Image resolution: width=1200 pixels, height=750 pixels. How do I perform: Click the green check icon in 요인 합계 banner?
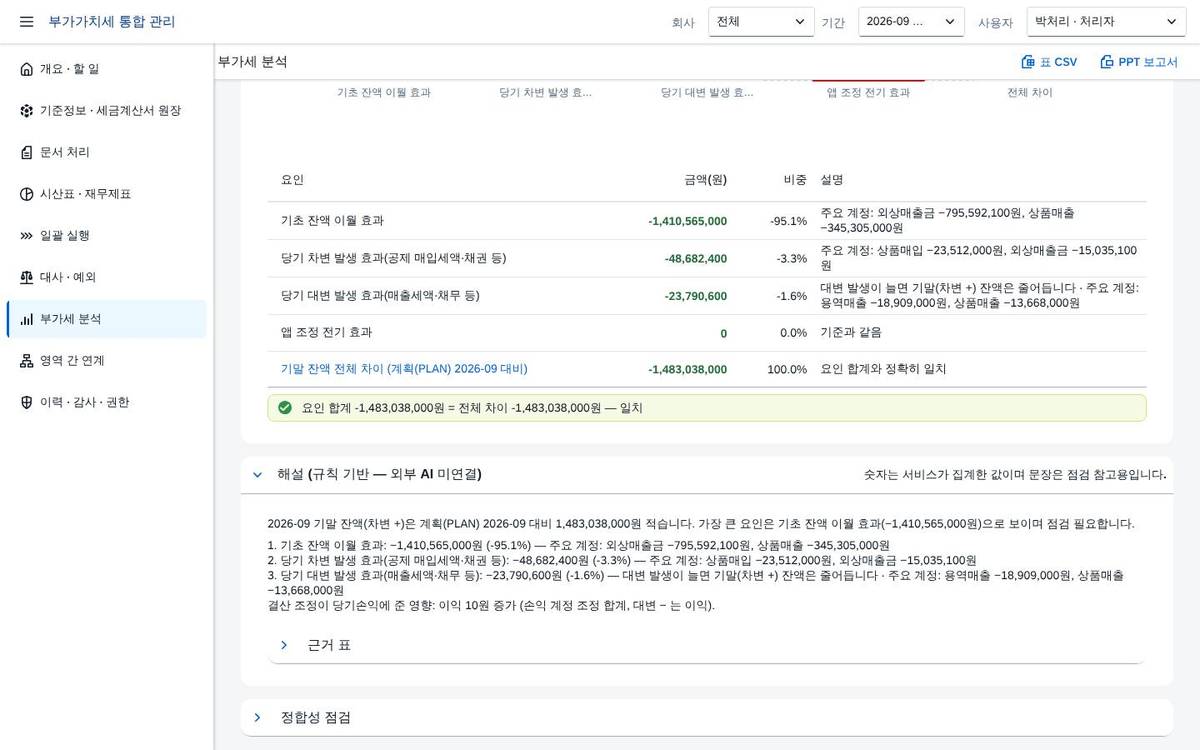tap(285, 408)
